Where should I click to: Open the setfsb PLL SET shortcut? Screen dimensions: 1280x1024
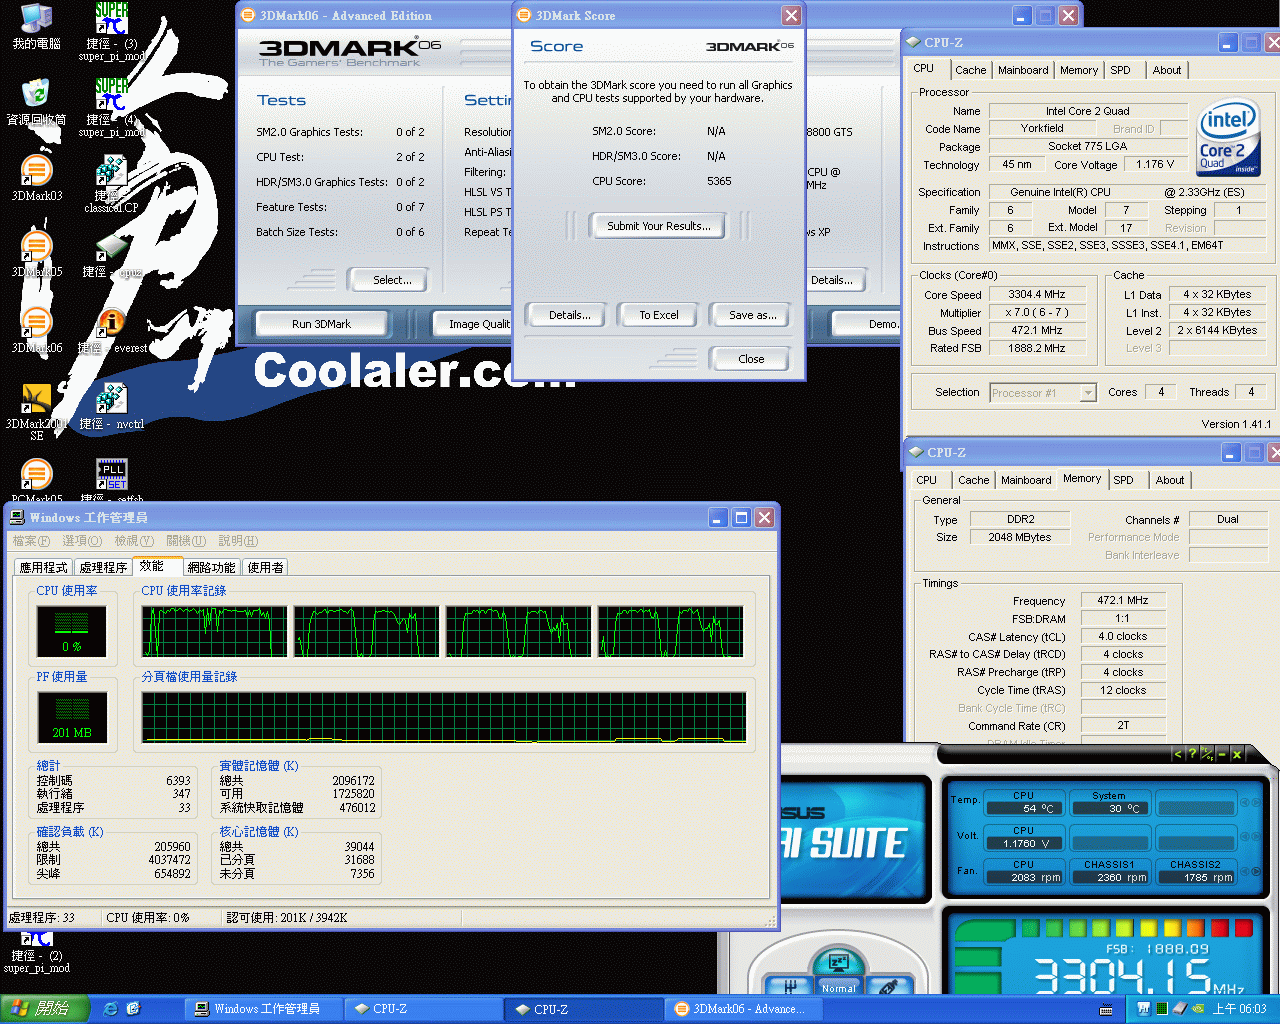point(111,480)
